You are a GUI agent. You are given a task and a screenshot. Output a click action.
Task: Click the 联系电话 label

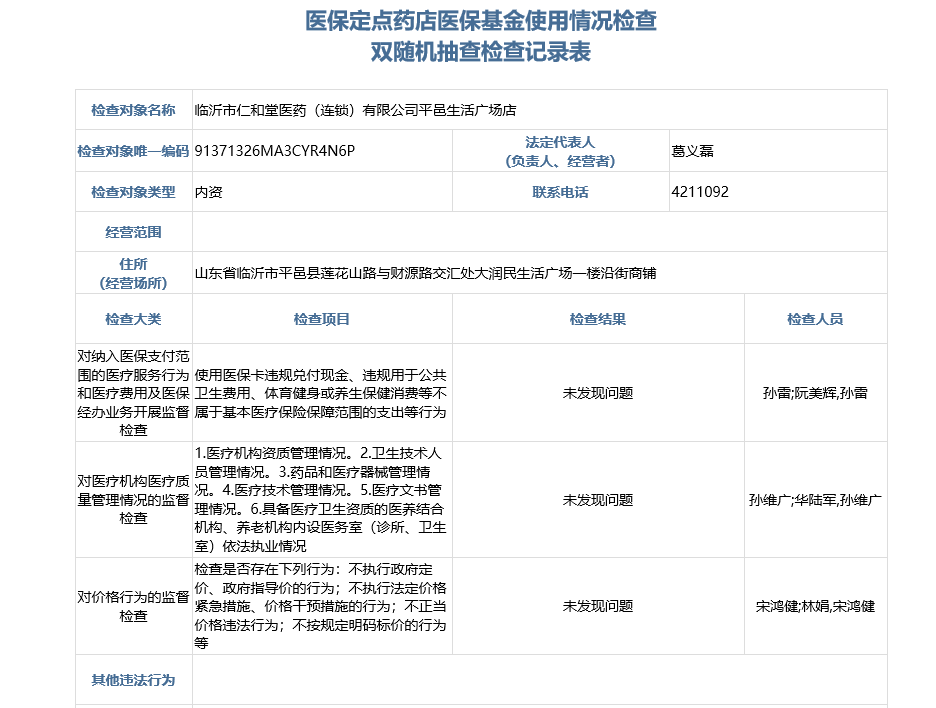(x=560, y=192)
